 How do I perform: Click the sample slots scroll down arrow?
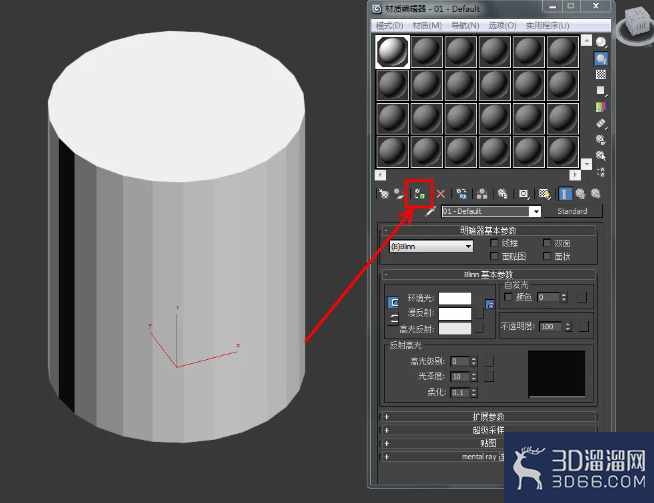point(586,164)
